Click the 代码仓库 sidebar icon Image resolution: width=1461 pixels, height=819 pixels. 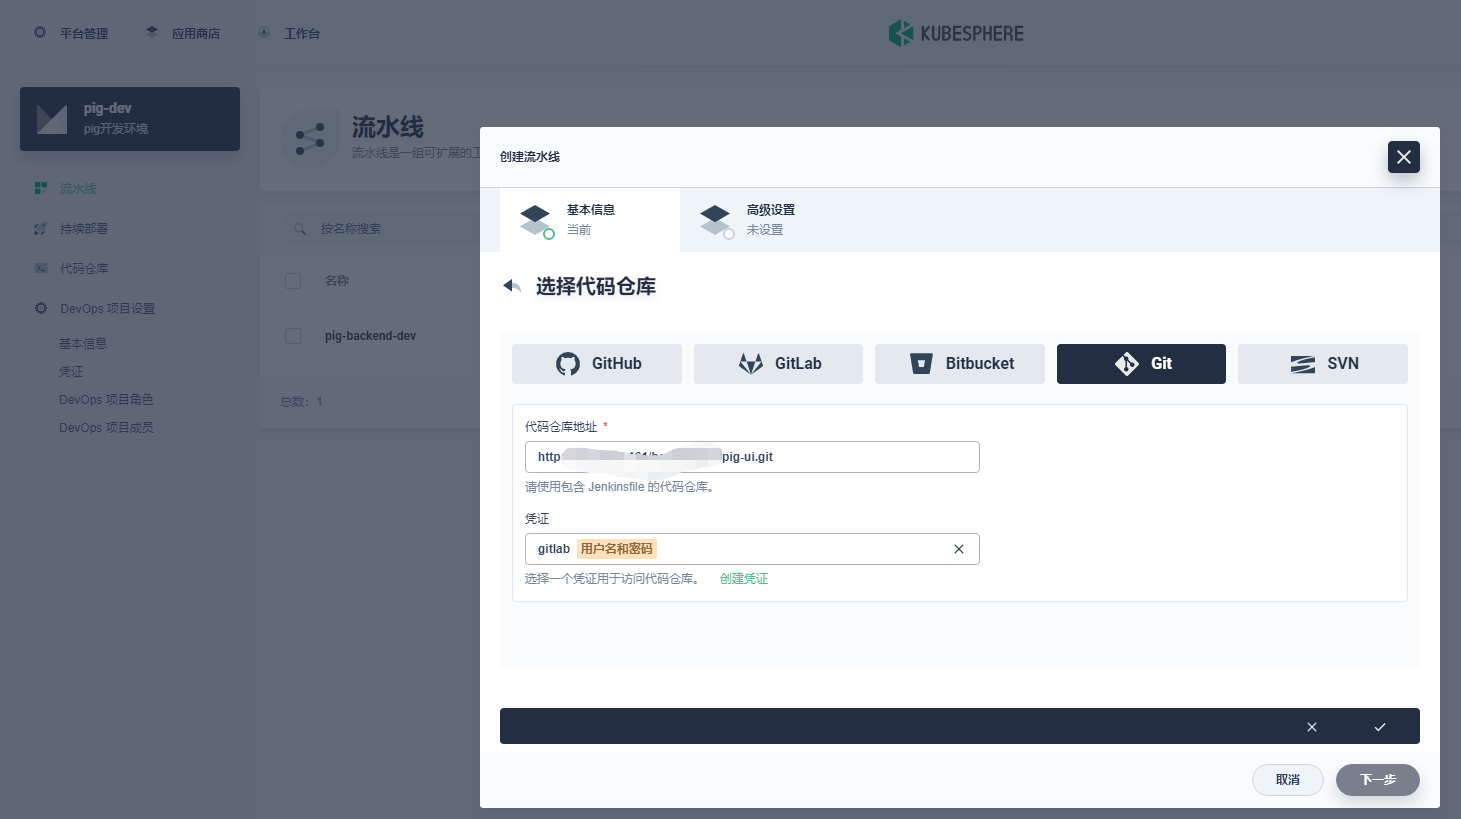tap(41, 268)
